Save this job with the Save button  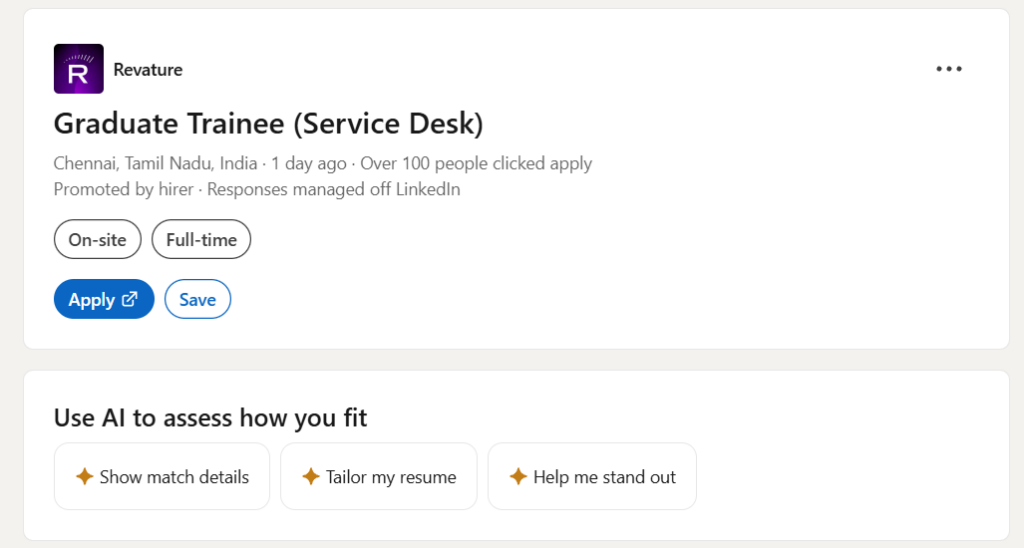coord(197,300)
